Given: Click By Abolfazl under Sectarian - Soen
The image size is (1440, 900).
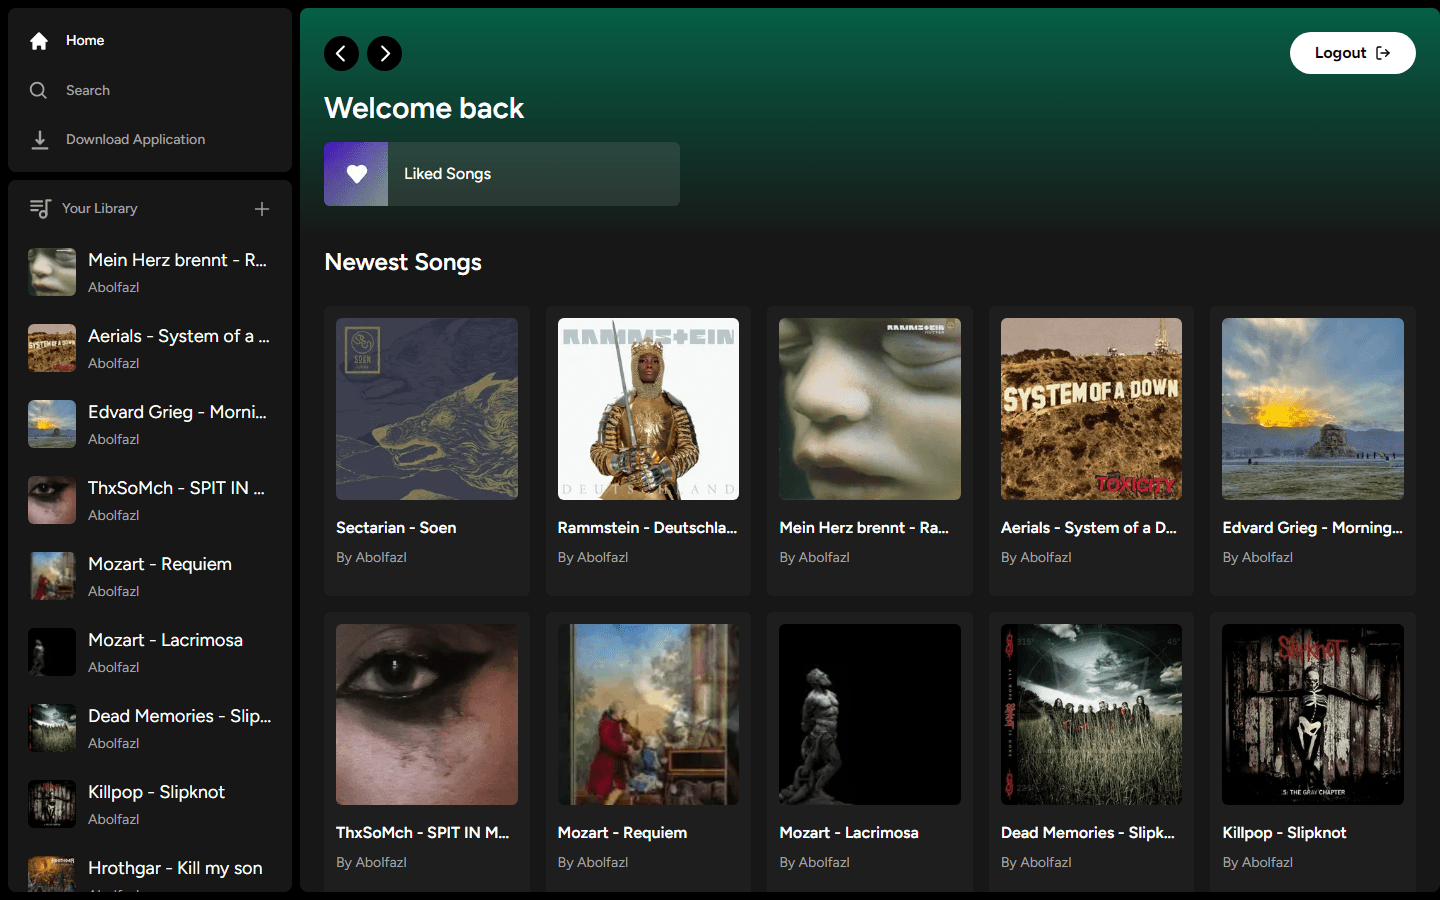Looking at the screenshot, I should pos(371,558).
